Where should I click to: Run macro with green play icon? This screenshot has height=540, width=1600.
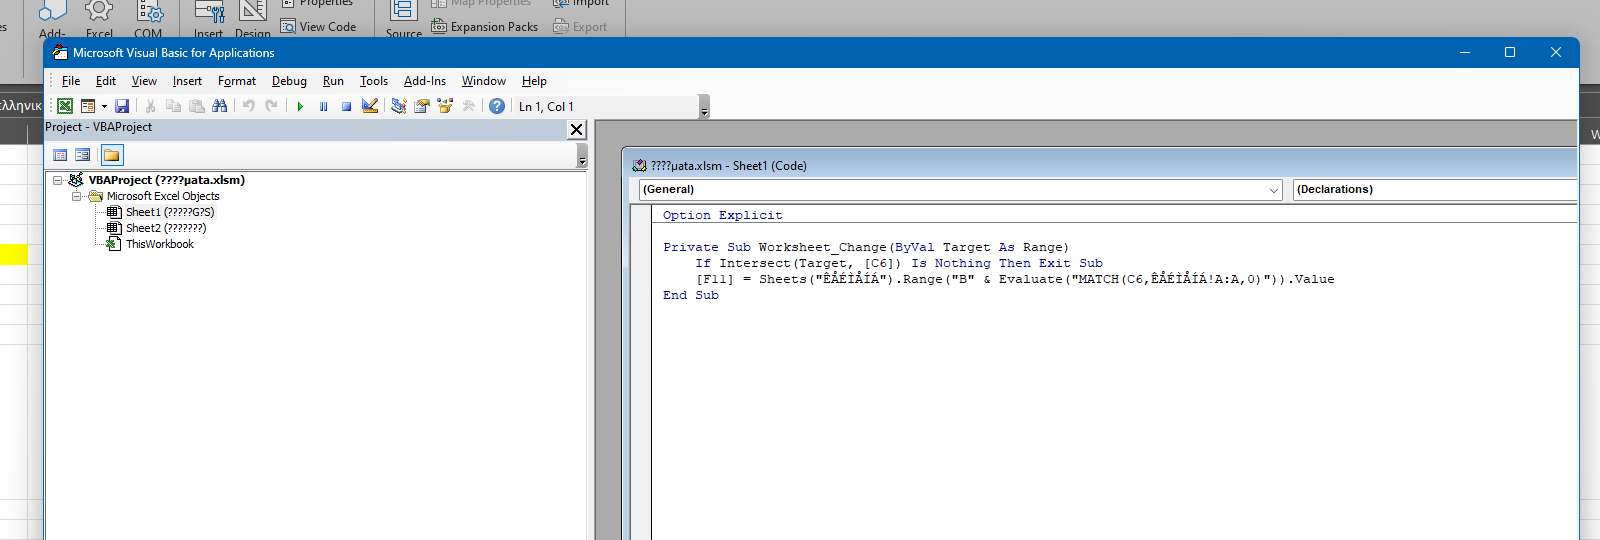[x=300, y=106]
